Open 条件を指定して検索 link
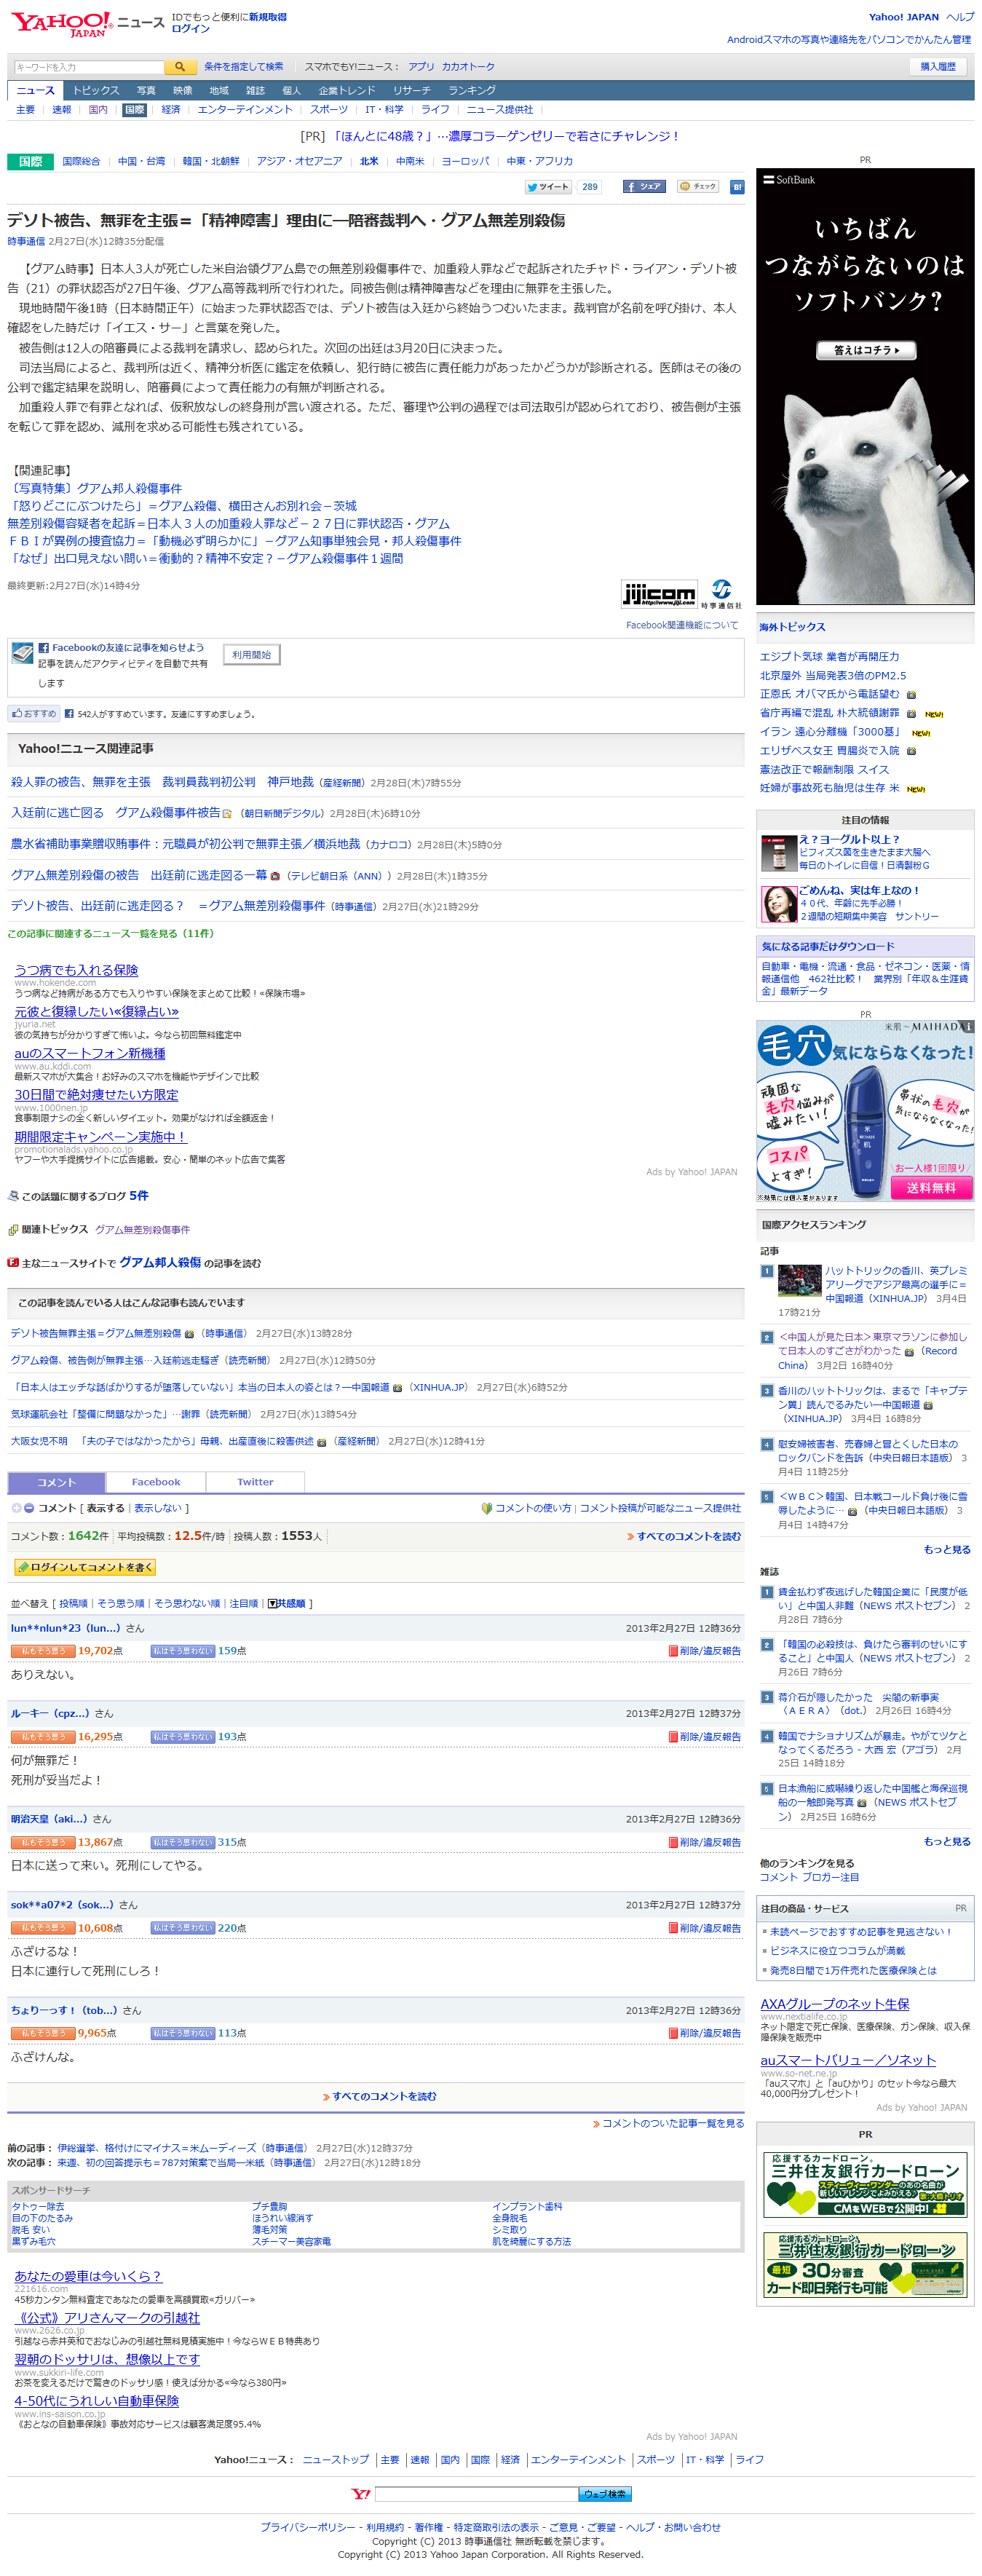The width and height of the screenshot is (982, 2576). [243, 67]
